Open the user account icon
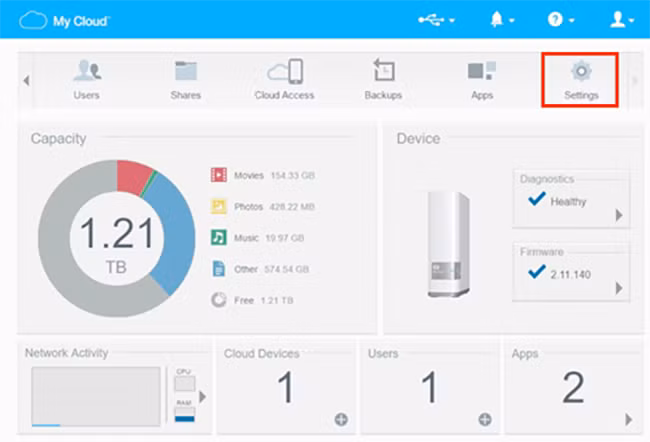This screenshot has width=650, height=442. coord(617,19)
